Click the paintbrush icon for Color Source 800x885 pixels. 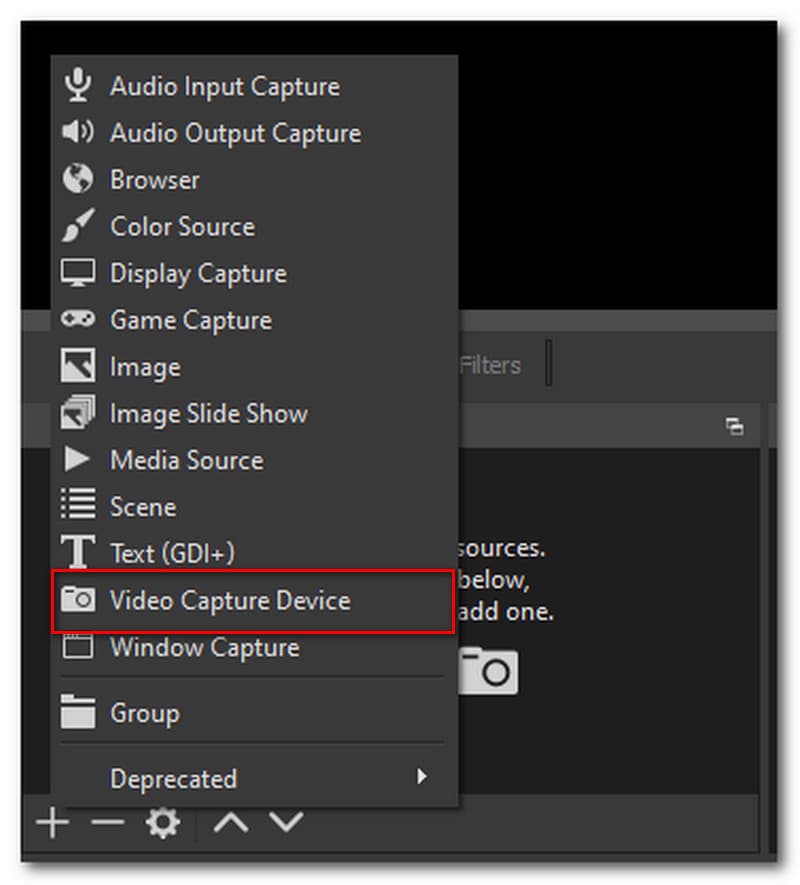(77, 225)
